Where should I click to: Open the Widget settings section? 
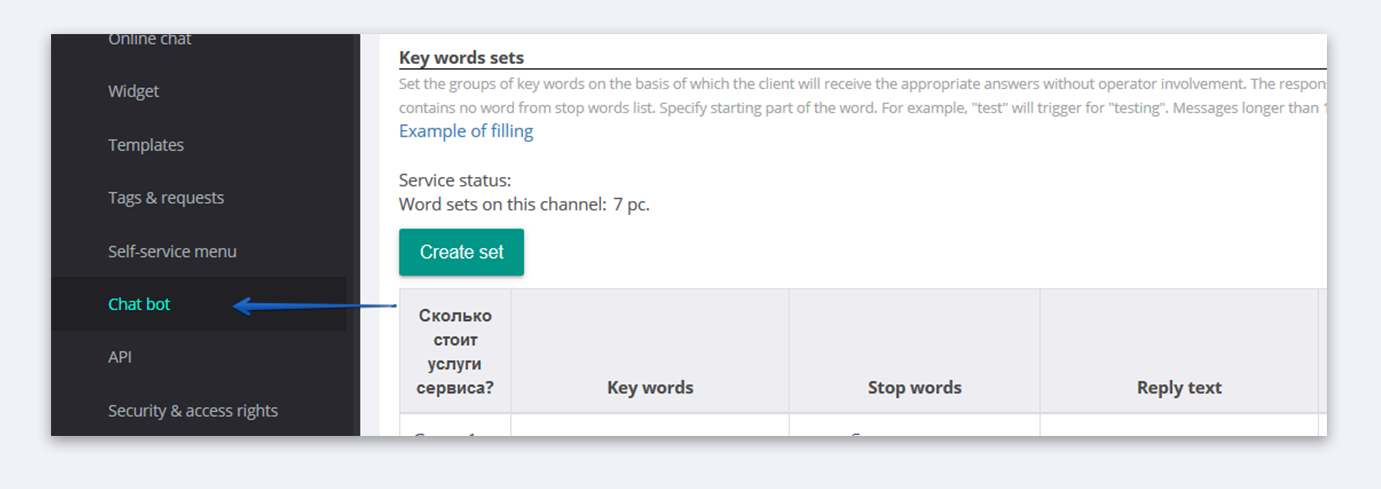(133, 91)
